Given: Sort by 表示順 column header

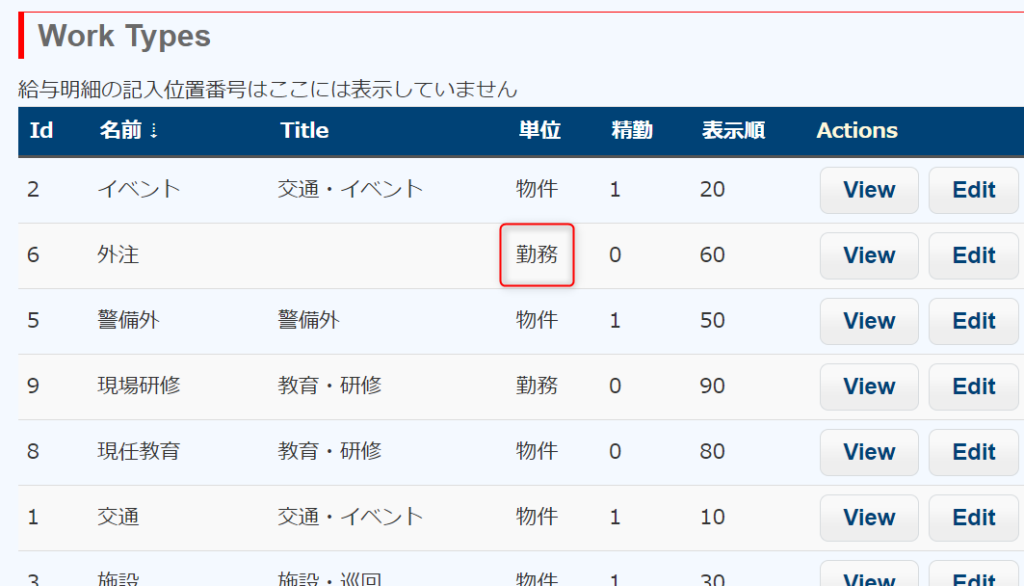Looking at the screenshot, I should (732, 131).
